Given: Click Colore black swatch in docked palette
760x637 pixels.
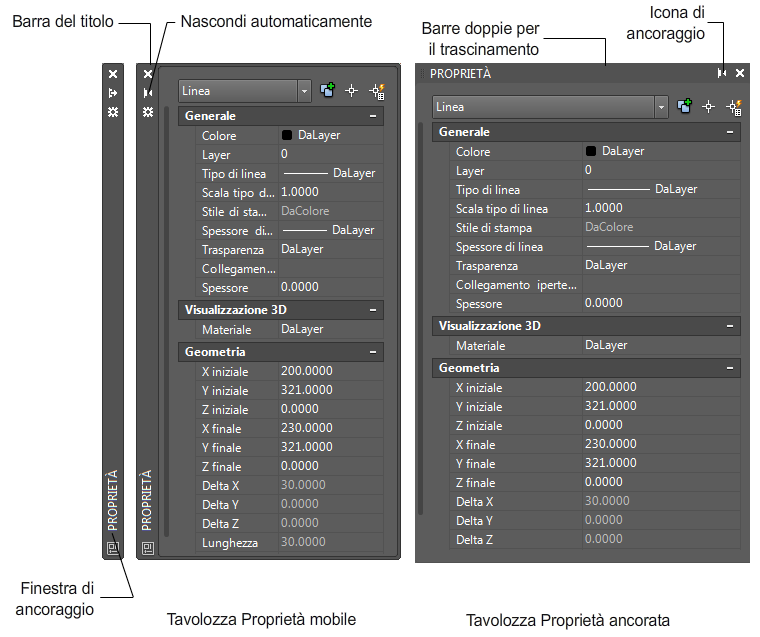Looking at the screenshot, I should (591, 151).
